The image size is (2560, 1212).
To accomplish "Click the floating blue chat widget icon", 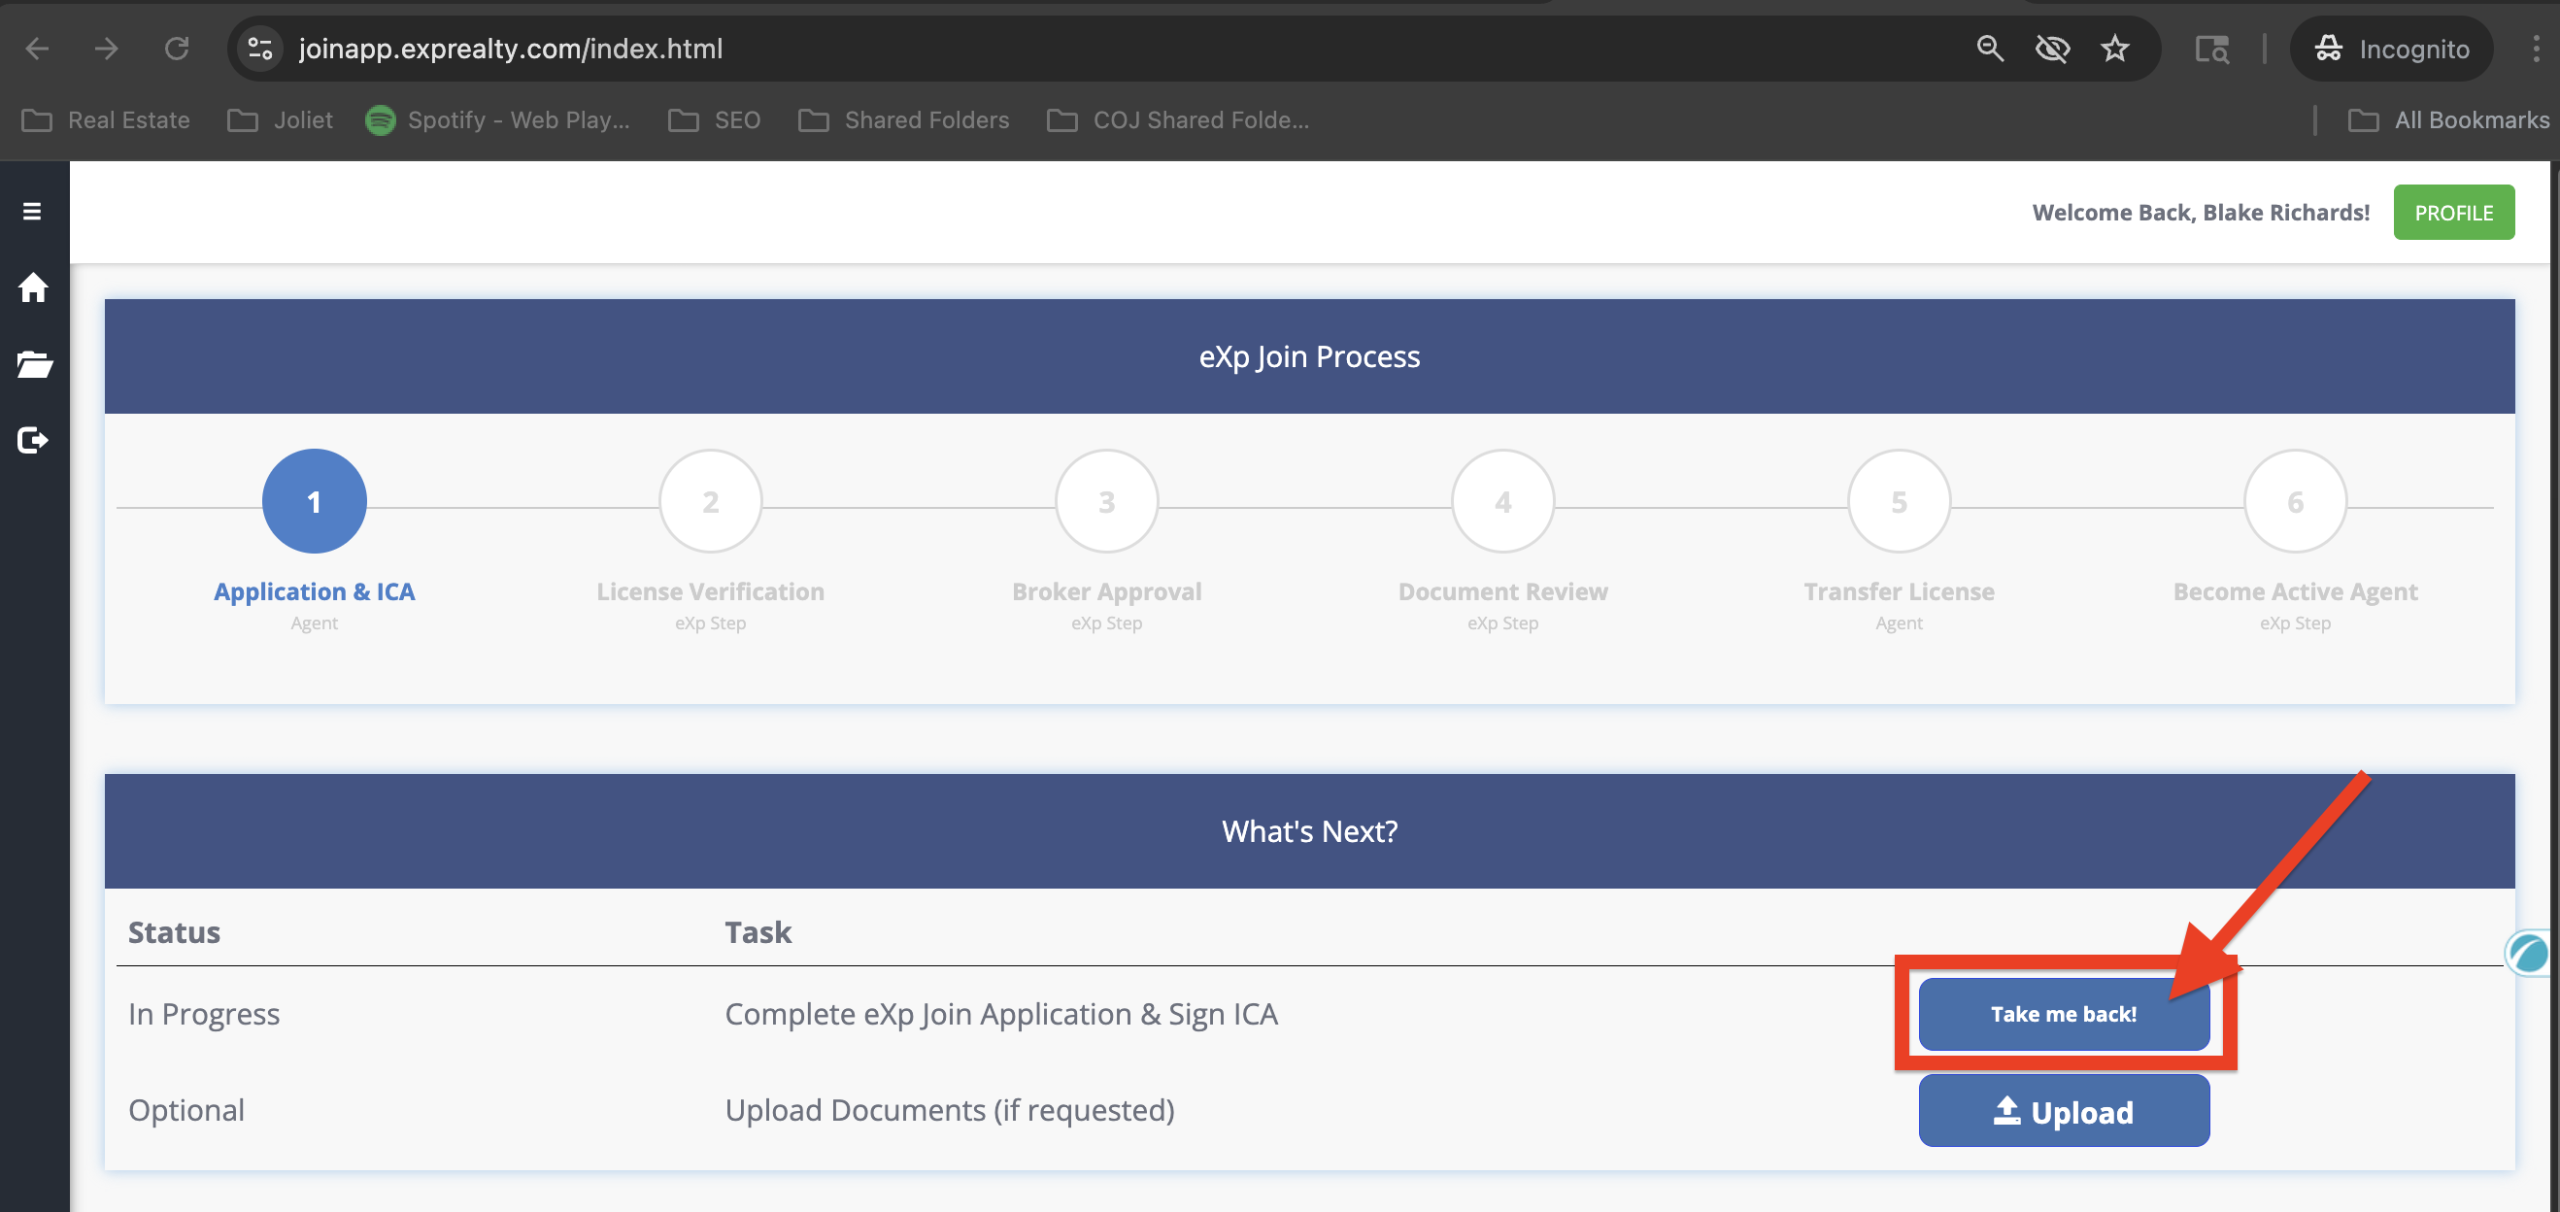I will [2529, 953].
